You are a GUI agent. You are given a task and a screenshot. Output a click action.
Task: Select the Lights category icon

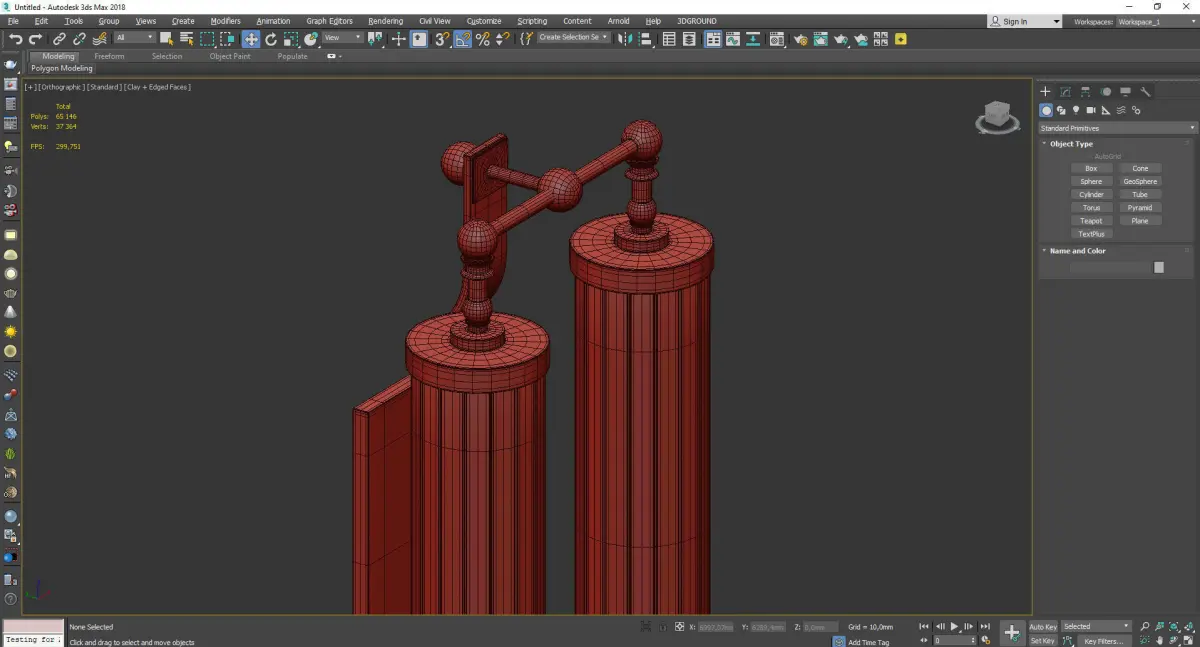click(x=1076, y=110)
